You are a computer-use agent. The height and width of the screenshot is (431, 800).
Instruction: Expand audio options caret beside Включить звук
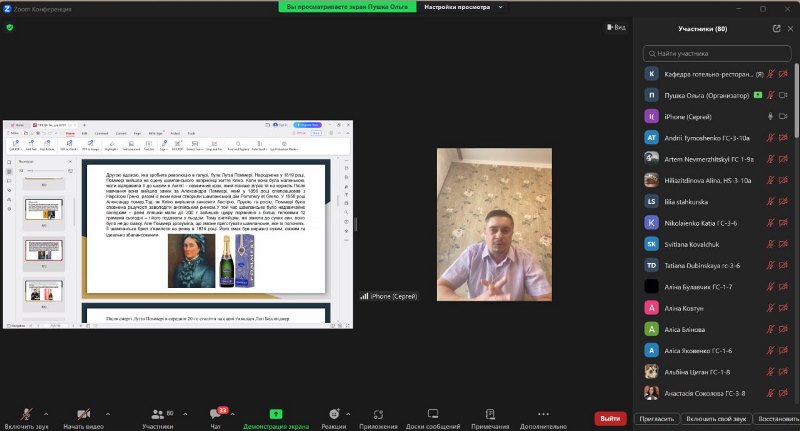click(46, 414)
